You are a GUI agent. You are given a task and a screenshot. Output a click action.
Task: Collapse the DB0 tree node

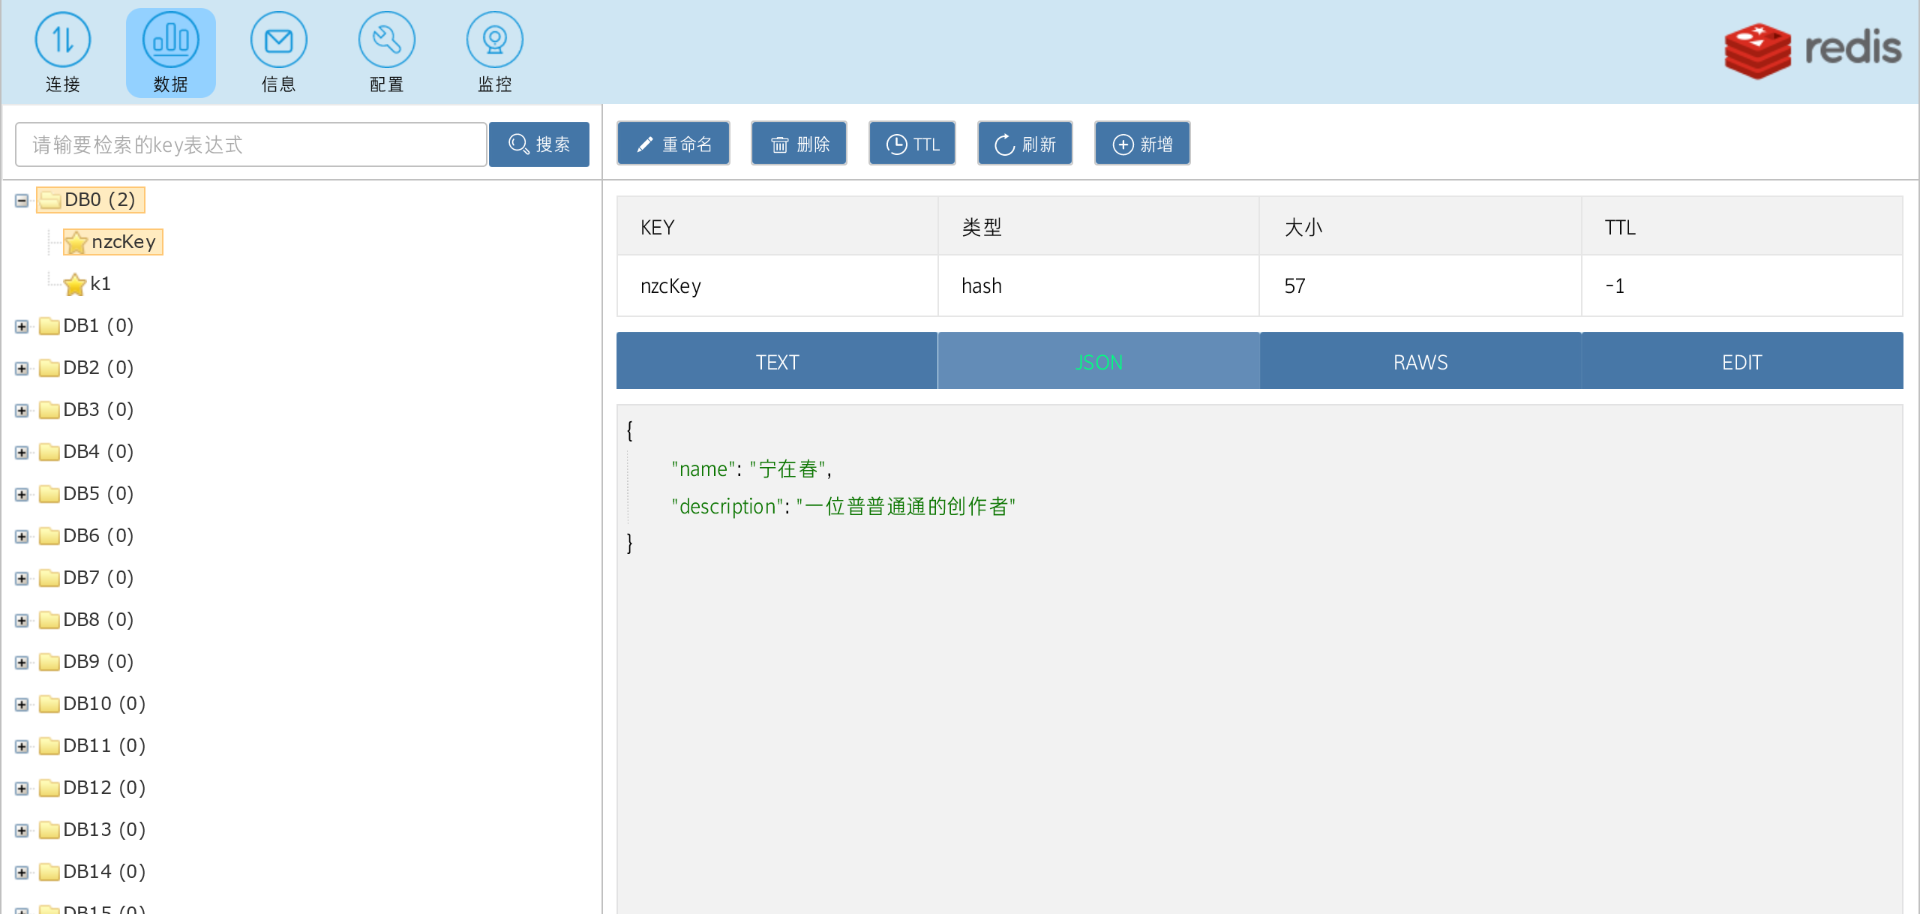pyautogui.click(x=21, y=201)
